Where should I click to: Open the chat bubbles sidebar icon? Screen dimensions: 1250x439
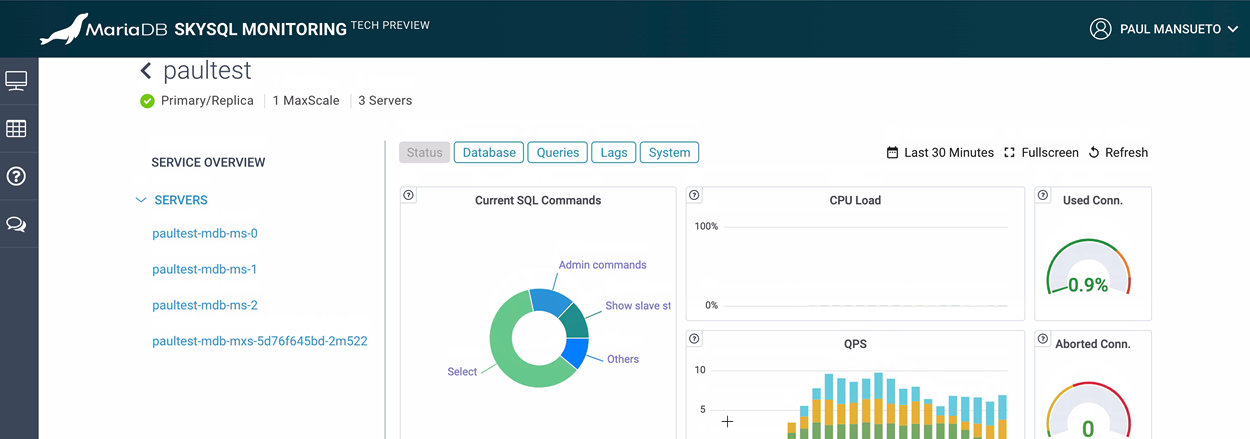click(x=16, y=224)
